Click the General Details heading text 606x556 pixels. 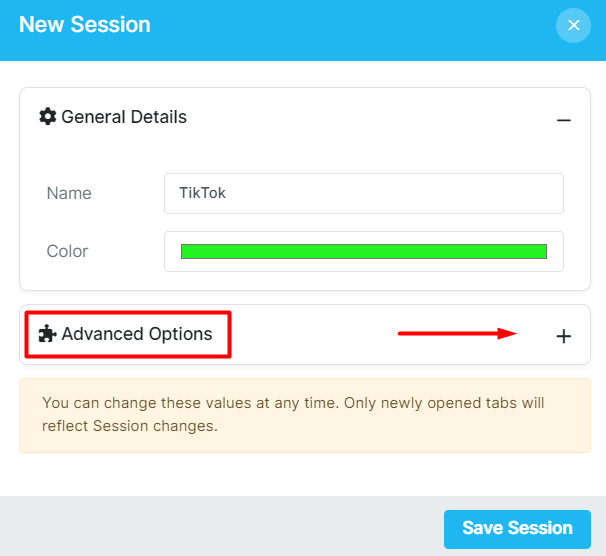(x=124, y=117)
